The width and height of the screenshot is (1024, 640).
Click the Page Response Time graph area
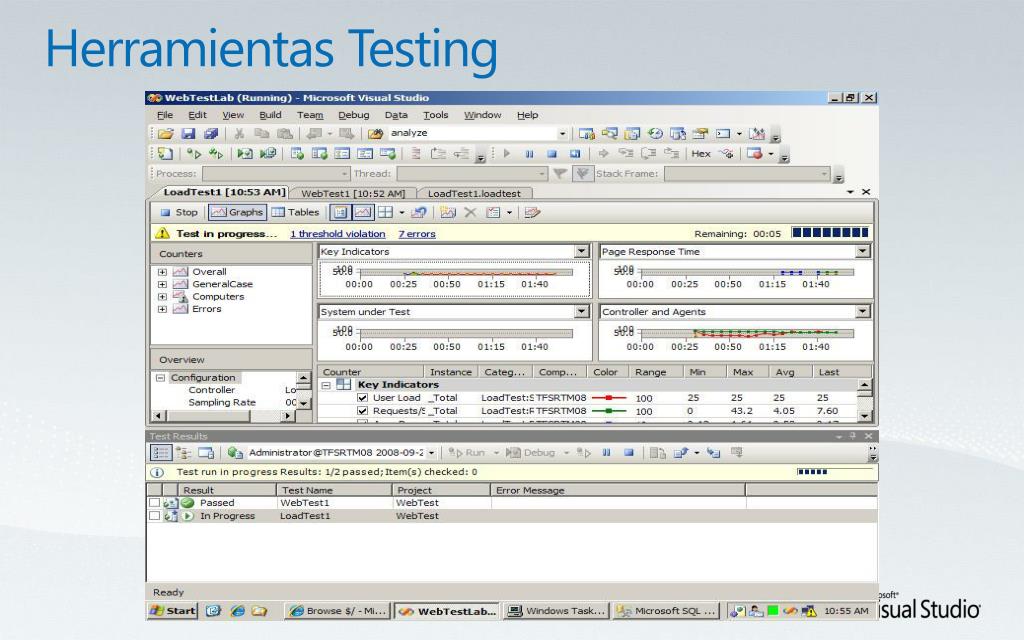(x=735, y=279)
